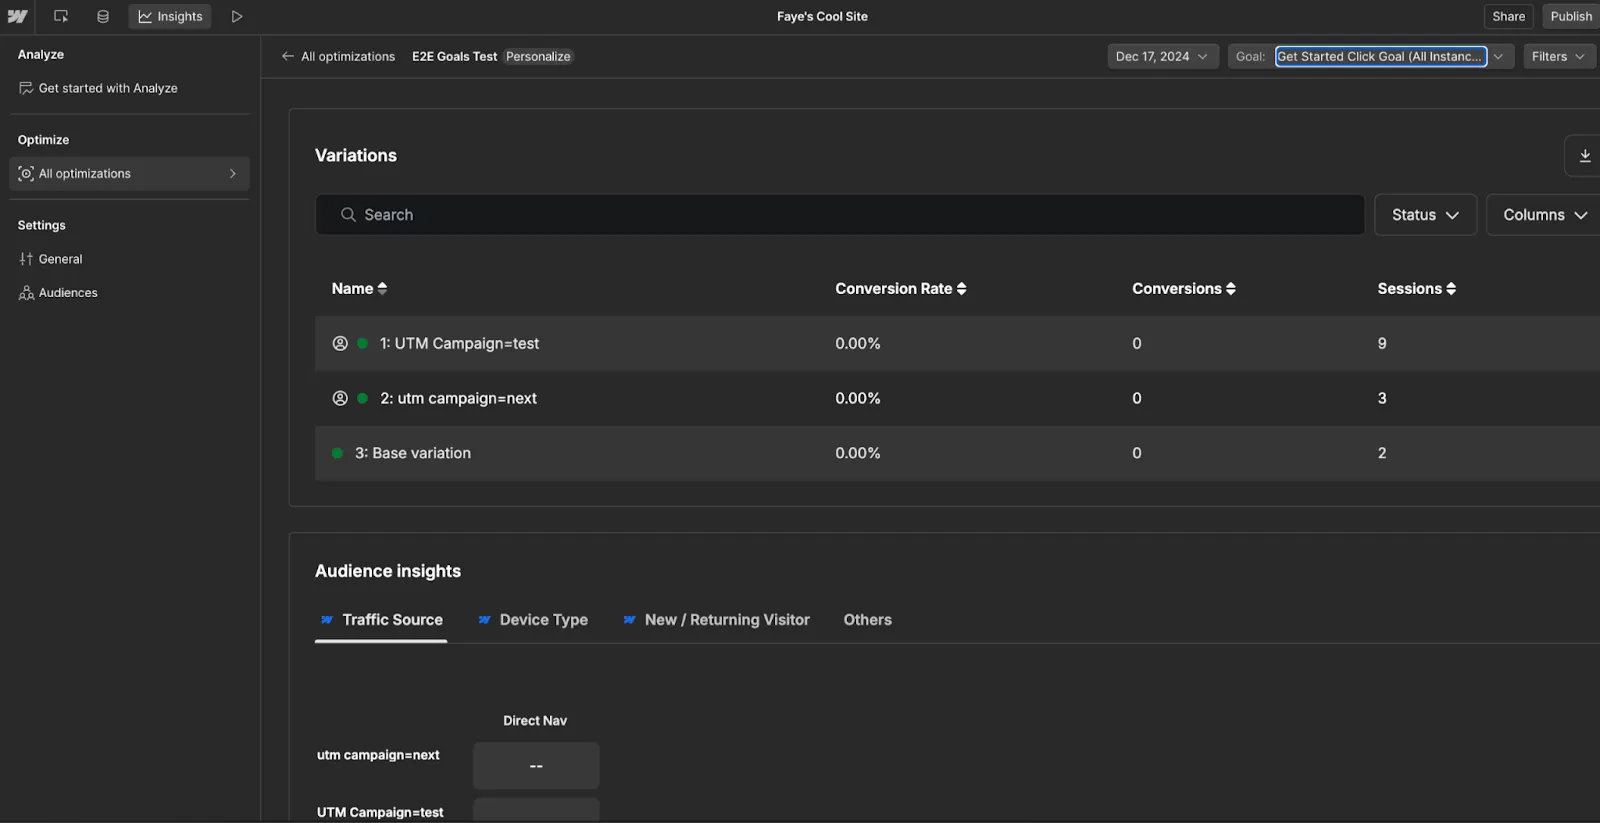Open the Goal selector dropdown
This screenshot has height=823, width=1600.
coord(1371,56)
